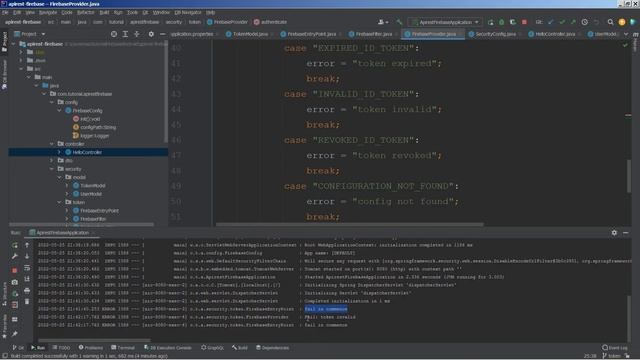Click Down the stack trace arrow
This screenshot has width=640, height=360.
(27, 256)
